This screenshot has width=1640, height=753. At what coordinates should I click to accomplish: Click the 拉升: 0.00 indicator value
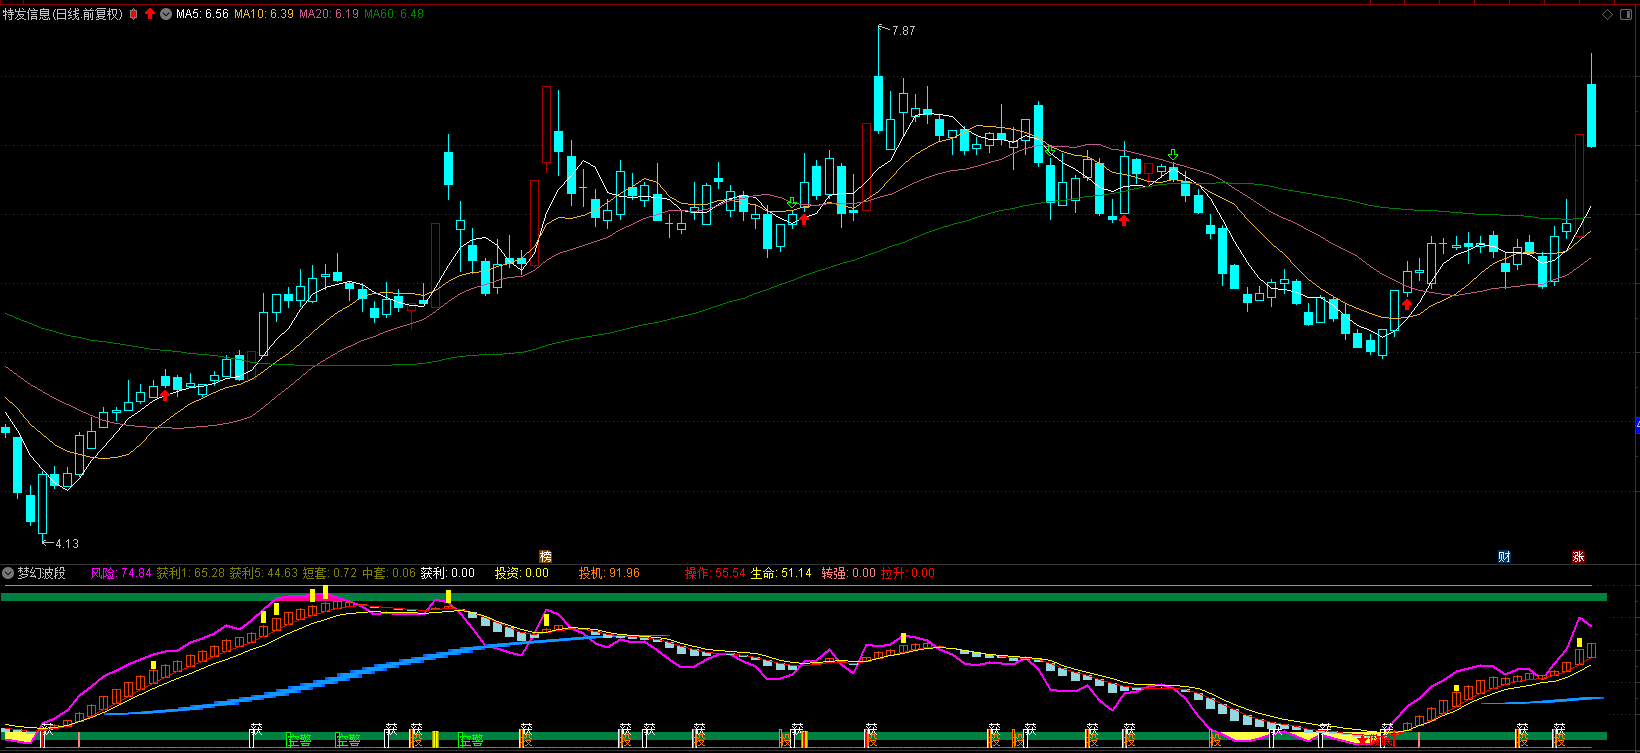click(x=908, y=573)
